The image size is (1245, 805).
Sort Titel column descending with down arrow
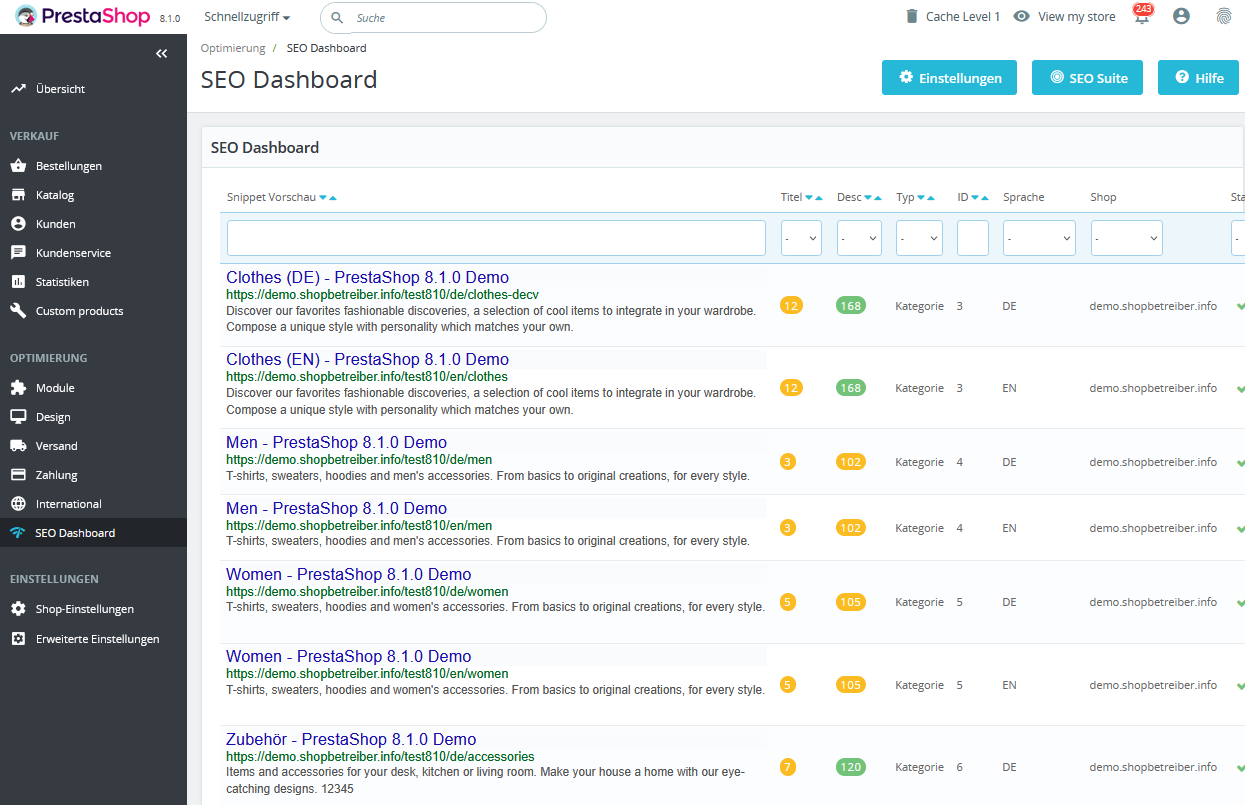(809, 198)
